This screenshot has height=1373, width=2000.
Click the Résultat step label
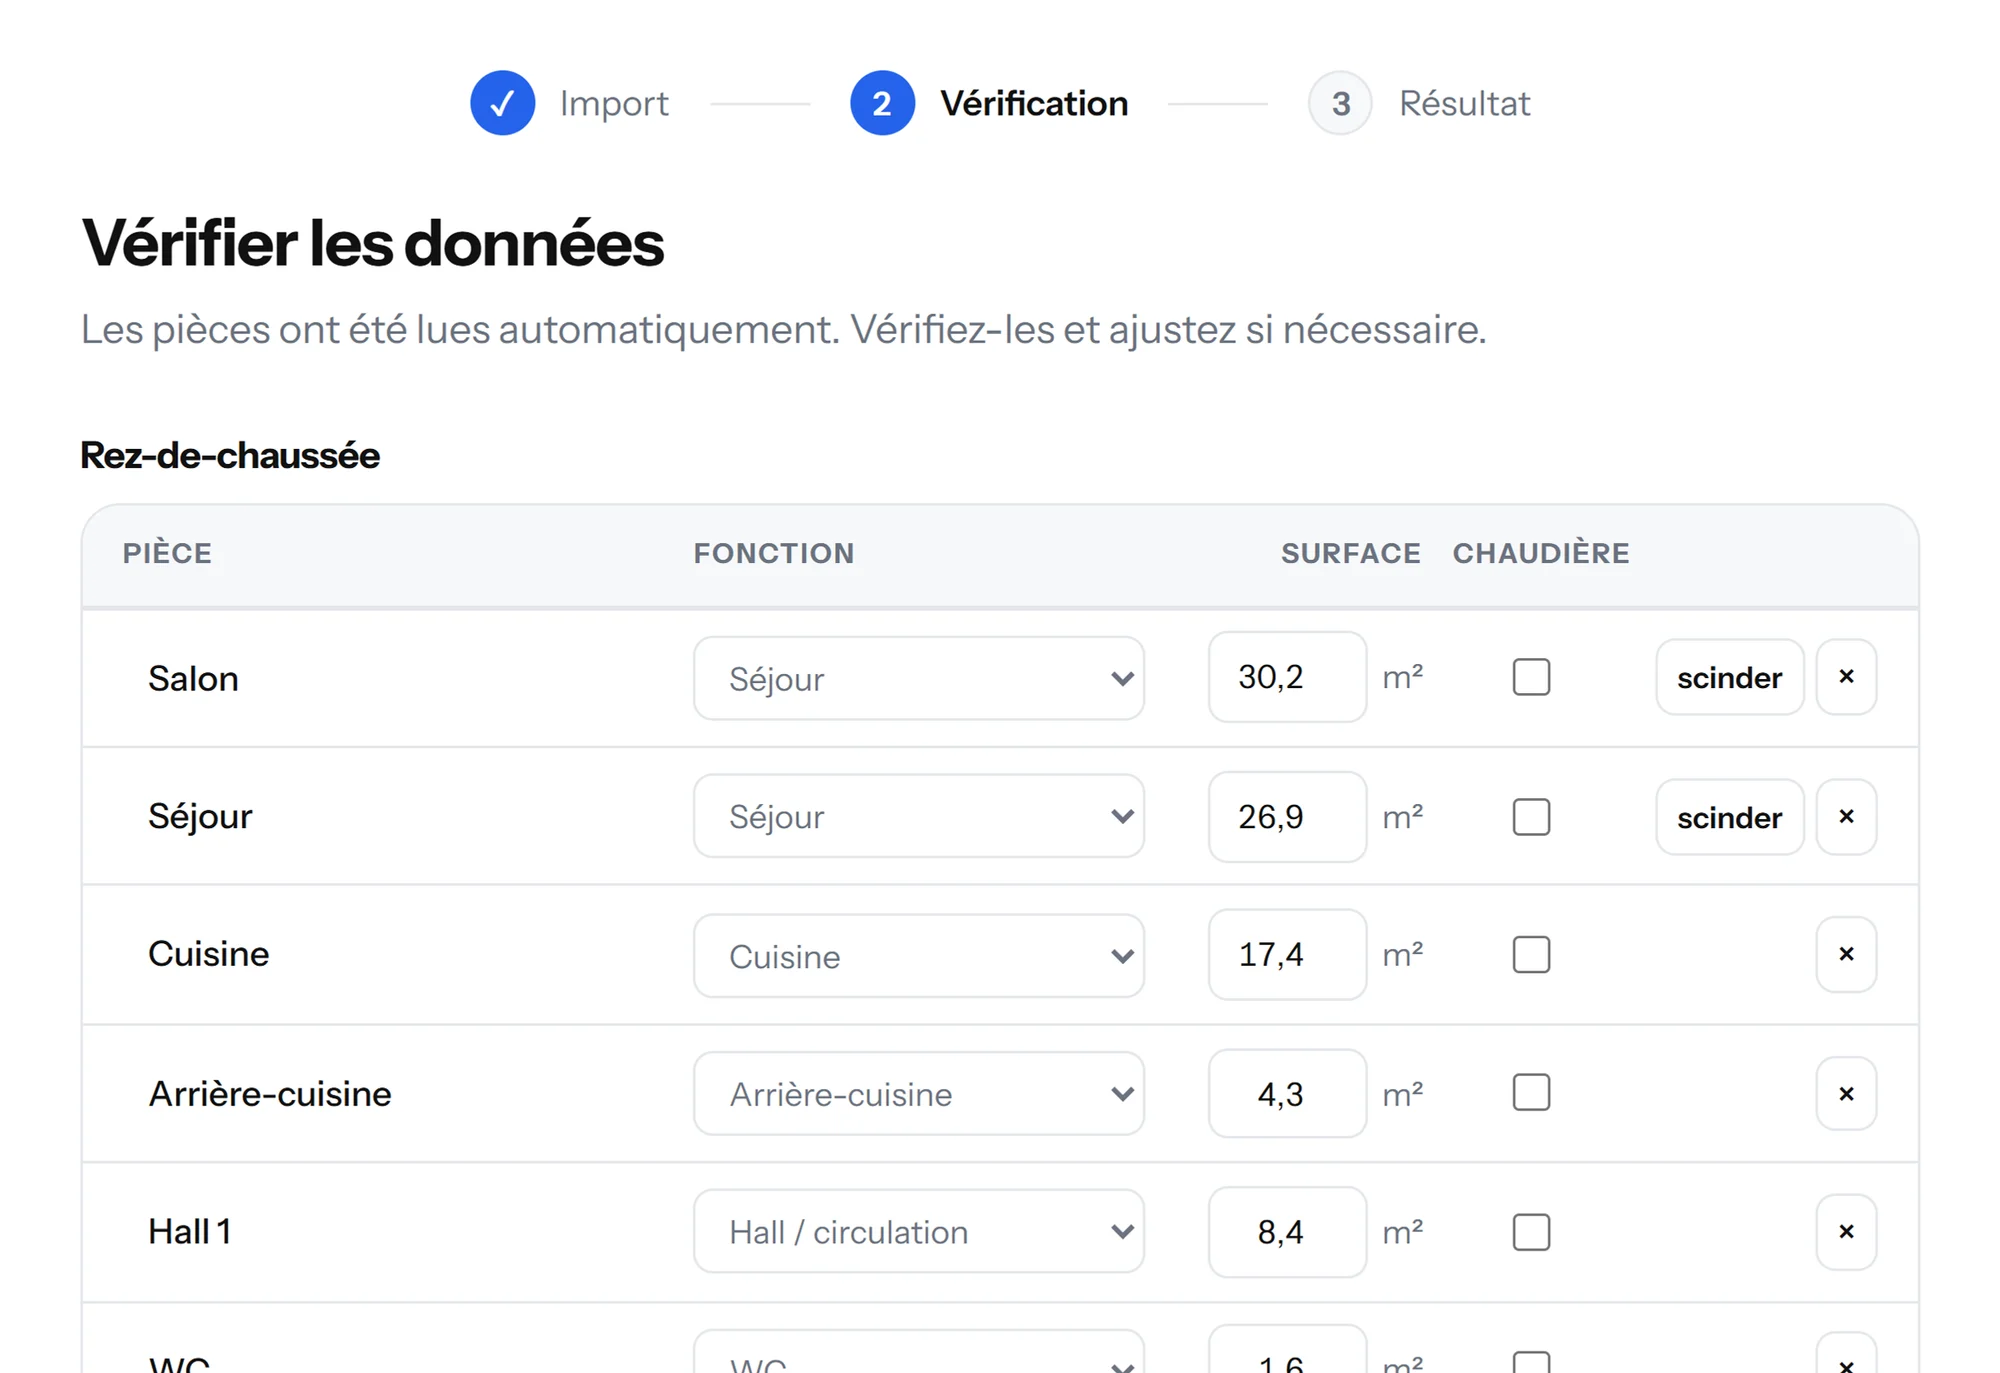pos(1464,103)
